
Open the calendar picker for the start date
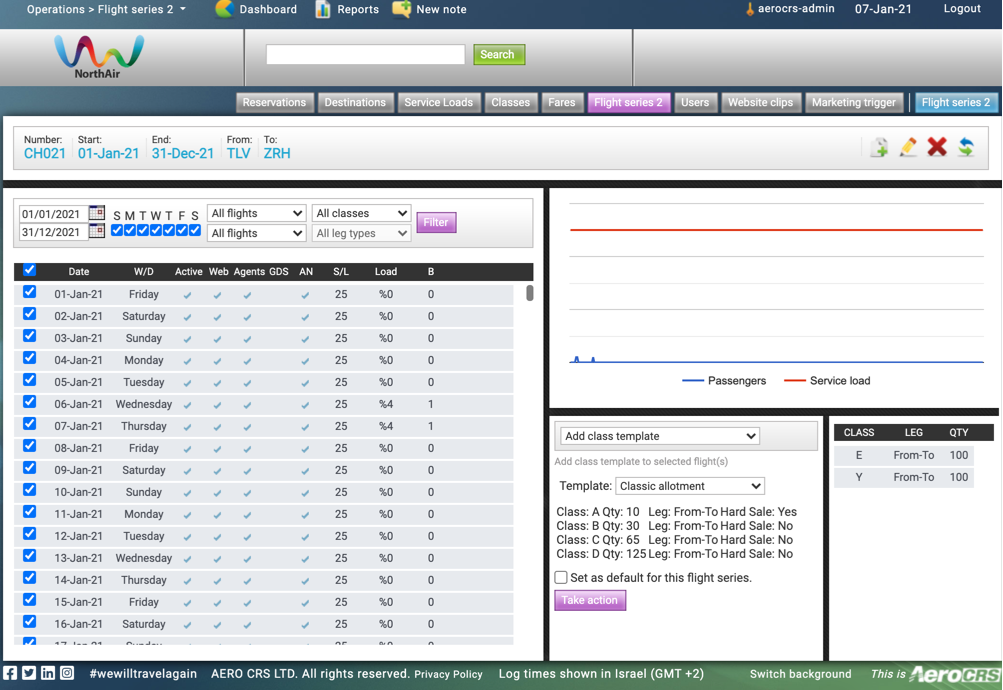coord(96,212)
